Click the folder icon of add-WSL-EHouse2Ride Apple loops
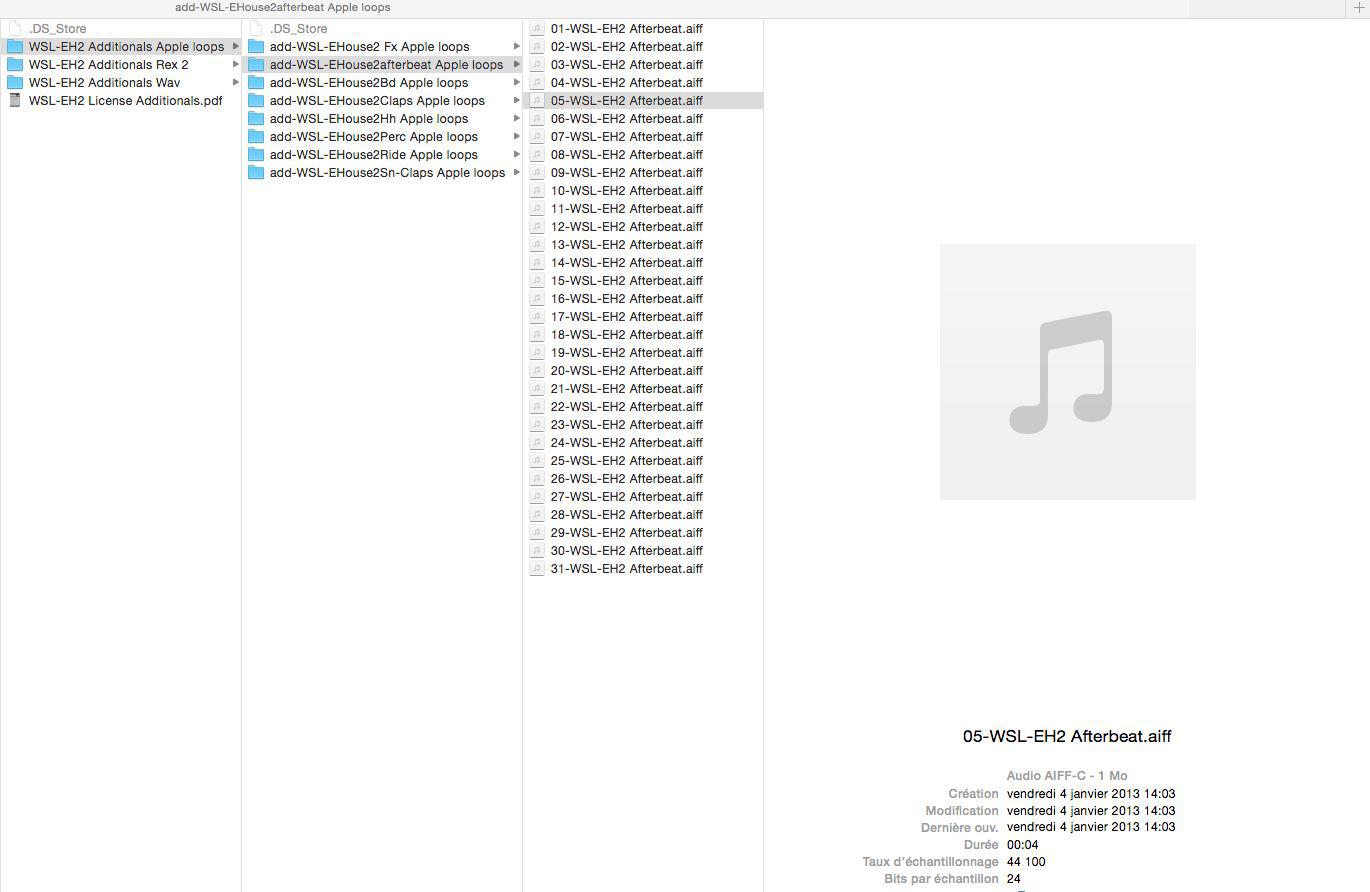The image size is (1370, 892). coord(256,155)
